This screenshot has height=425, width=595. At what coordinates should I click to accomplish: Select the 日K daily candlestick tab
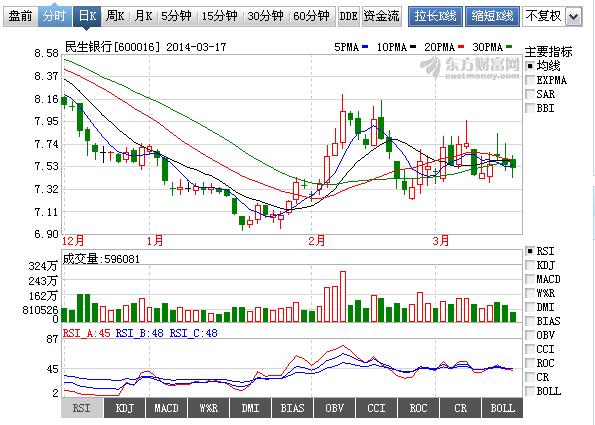tap(87, 16)
